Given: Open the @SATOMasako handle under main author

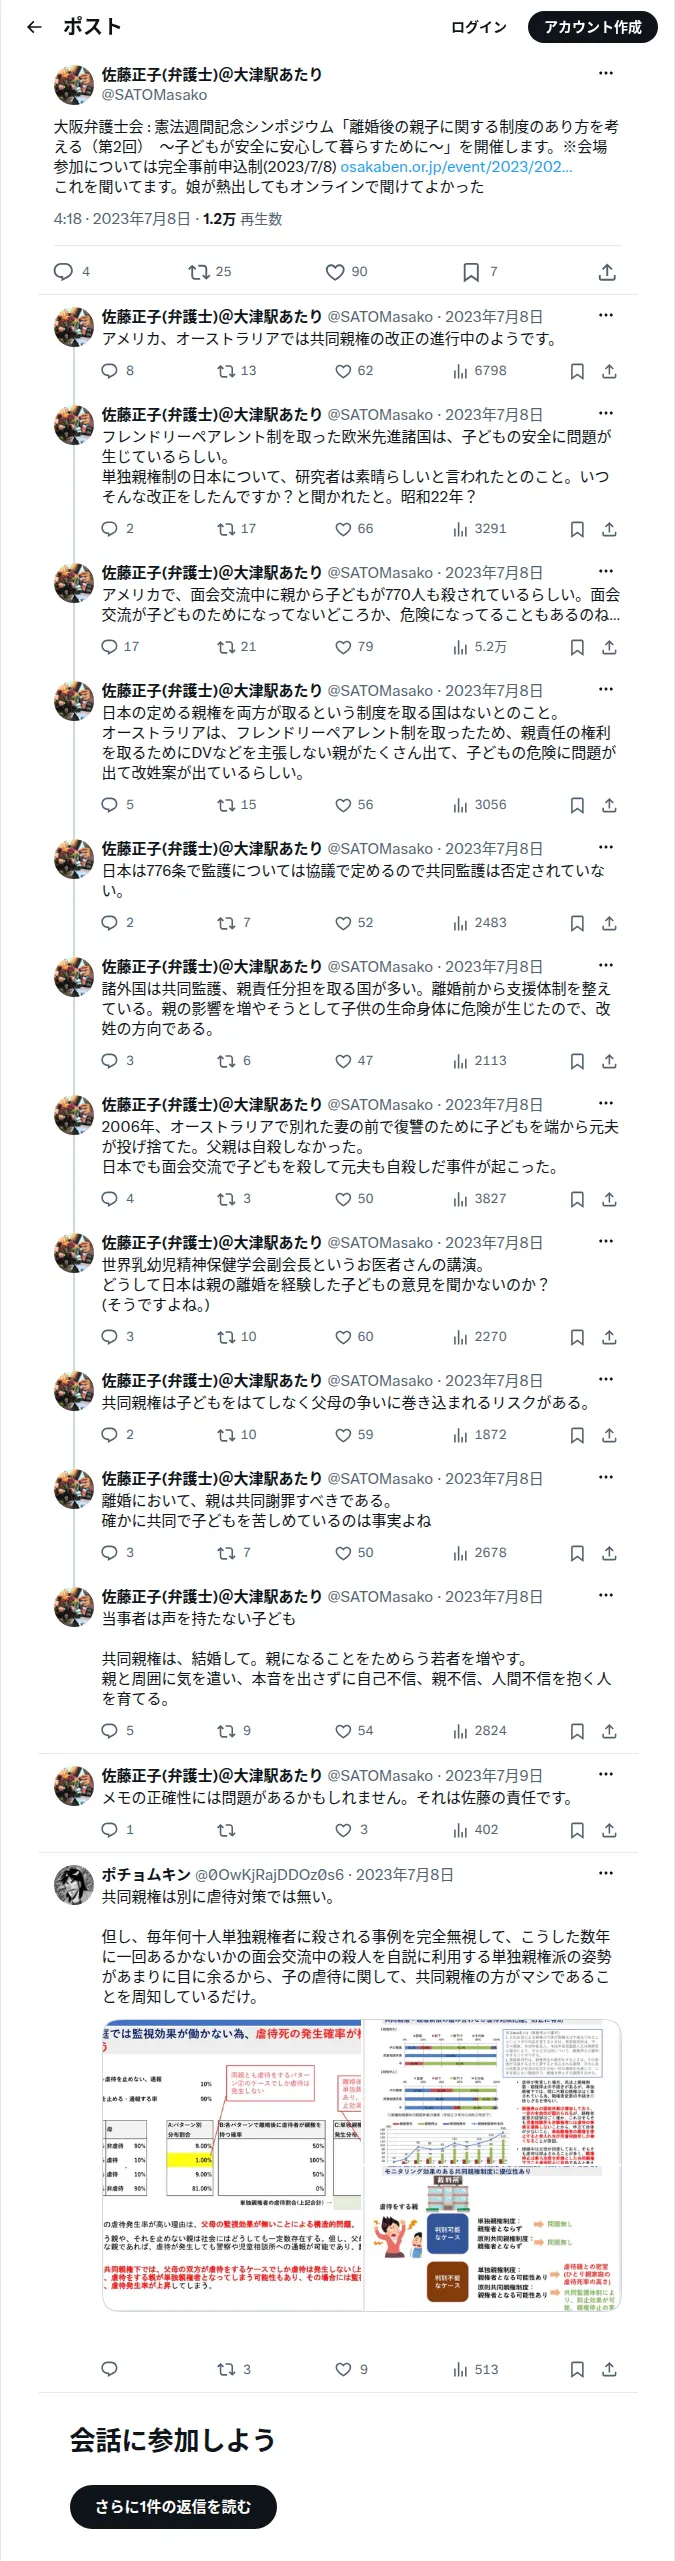Looking at the screenshot, I should pos(154,95).
